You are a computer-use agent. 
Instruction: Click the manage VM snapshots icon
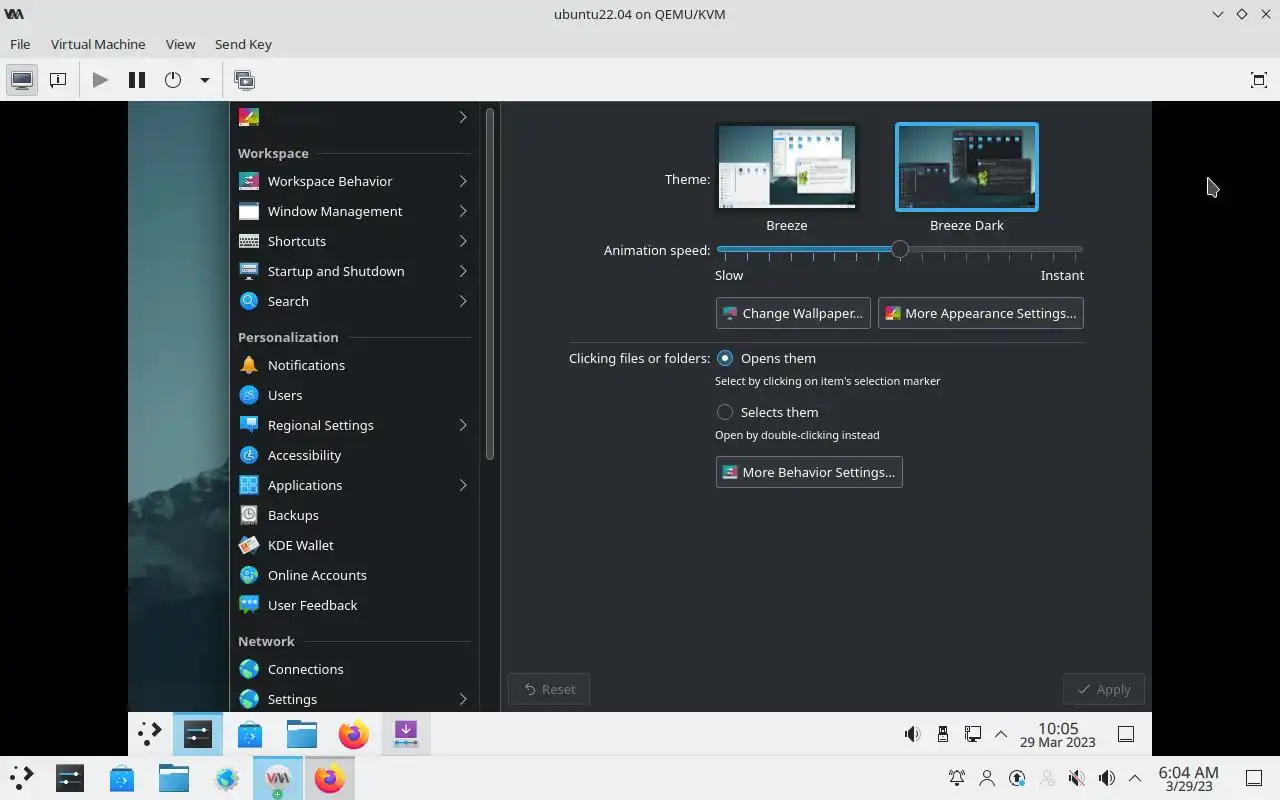[244, 80]
